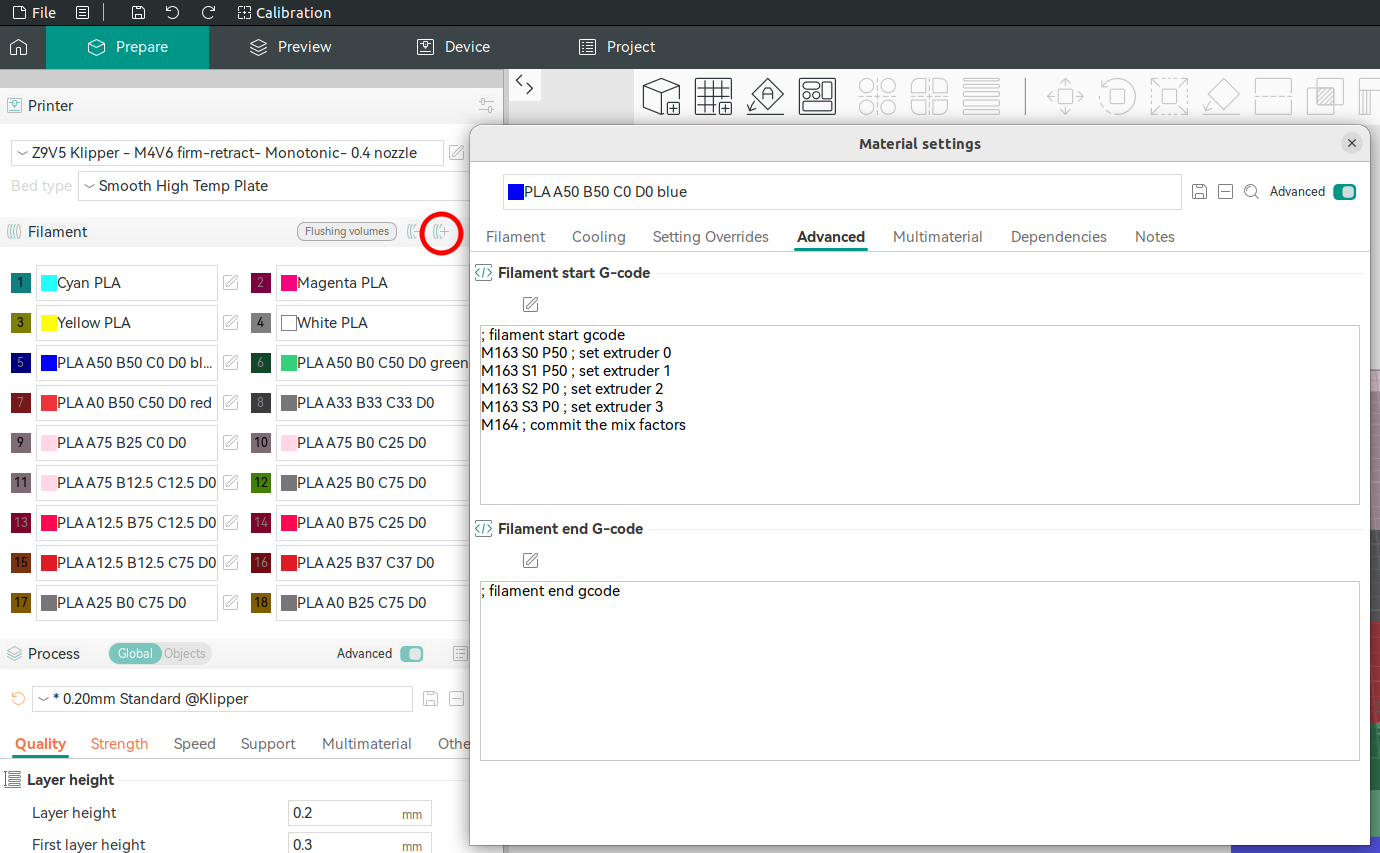Click filament 3 yellow color swatch

click(x=21, y=323)
